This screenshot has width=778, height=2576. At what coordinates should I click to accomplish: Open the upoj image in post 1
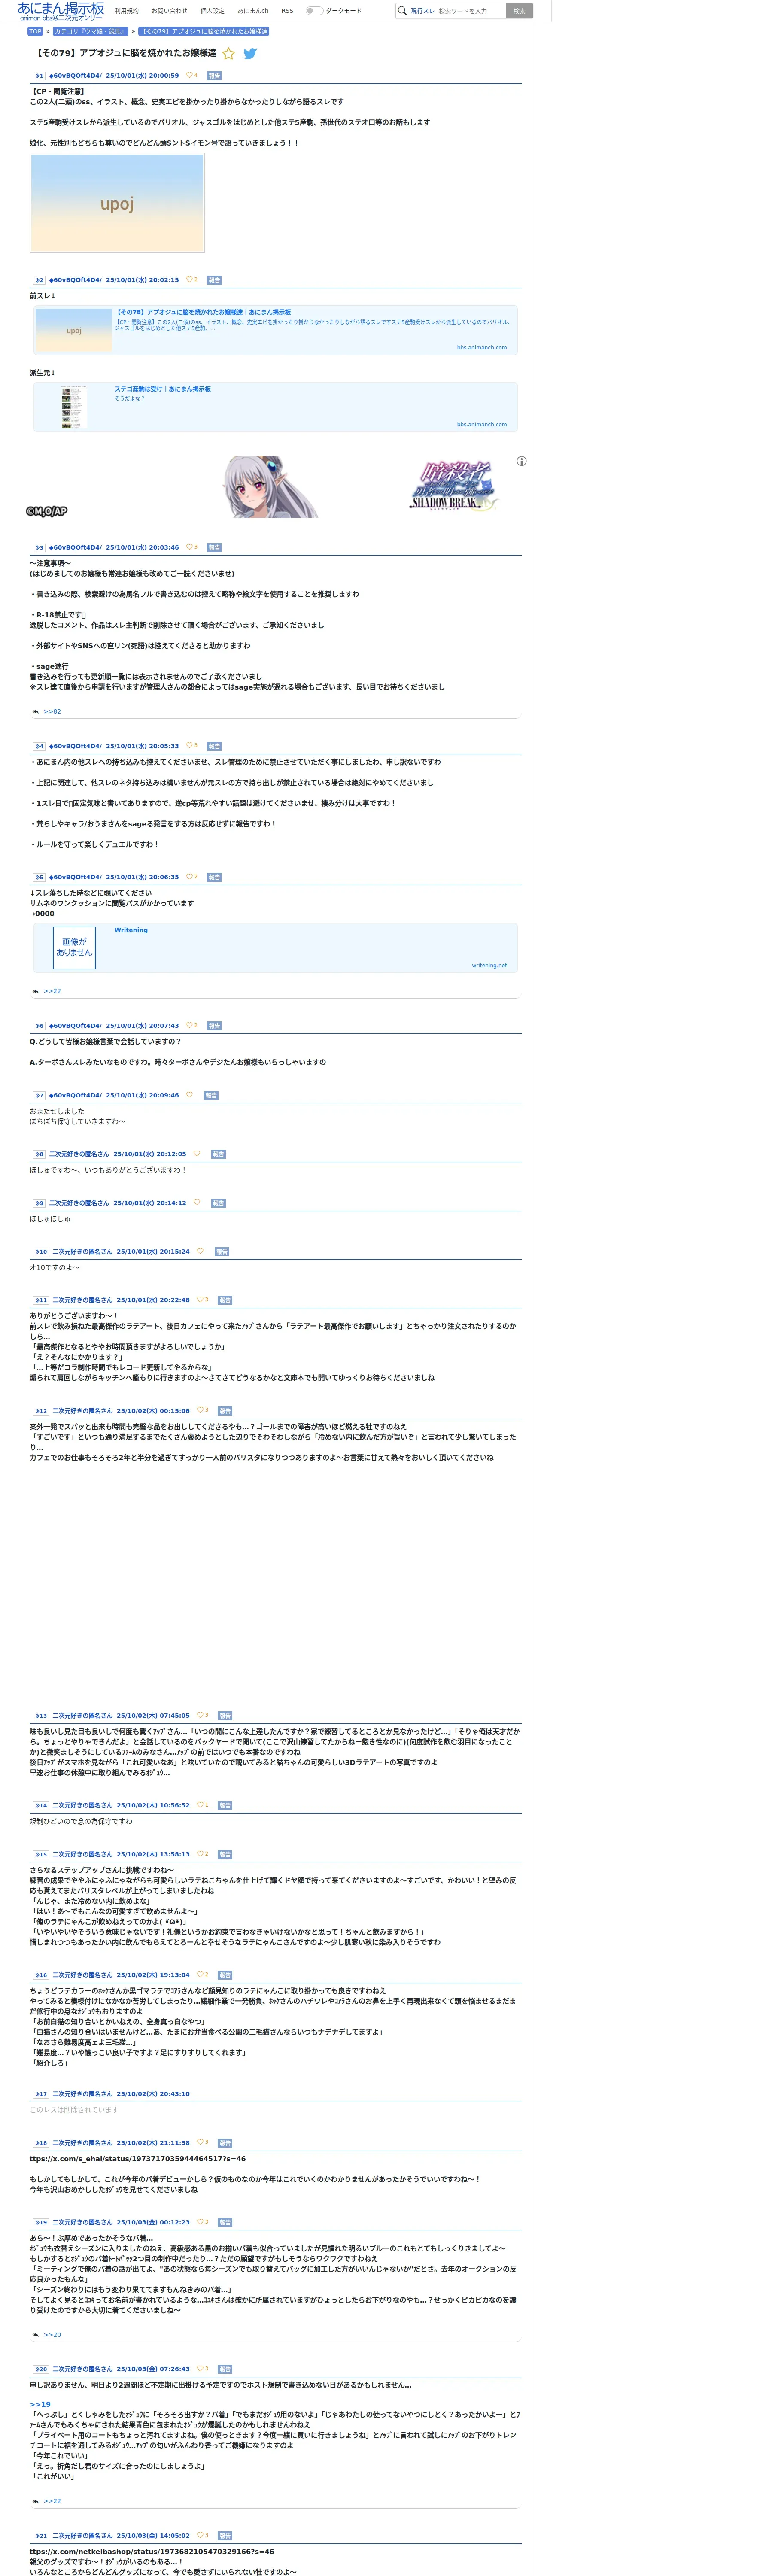[117, 204]
